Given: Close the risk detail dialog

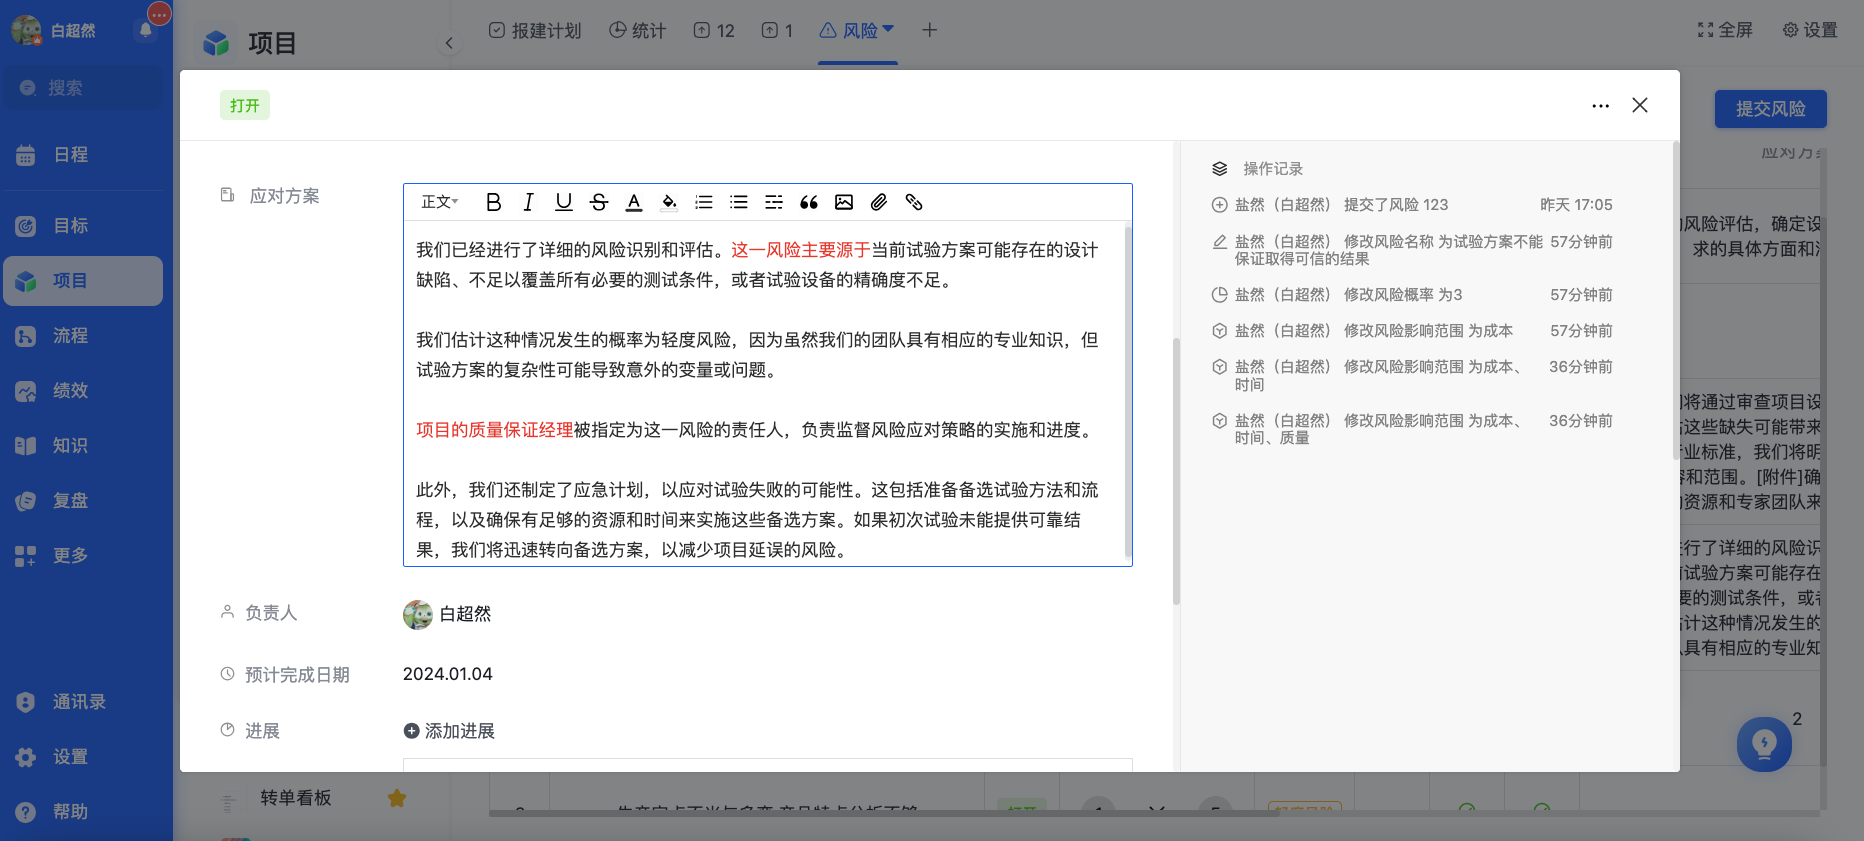Looking at the screenshot, I should tap(1640, 105).
